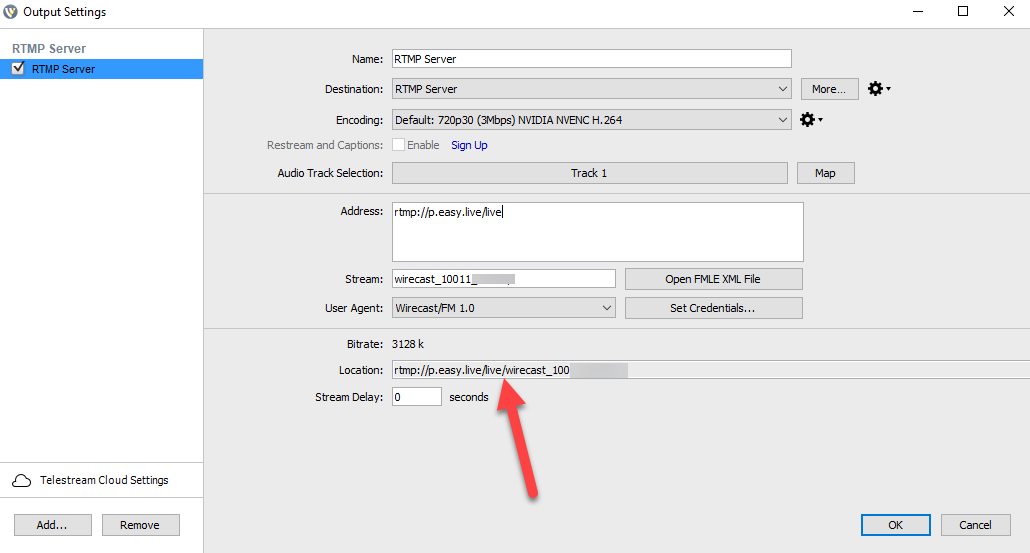This screenshot has height=553, width=1030.
Task: Enable Restream and Captions checkbox
Action: click(398, 144)
